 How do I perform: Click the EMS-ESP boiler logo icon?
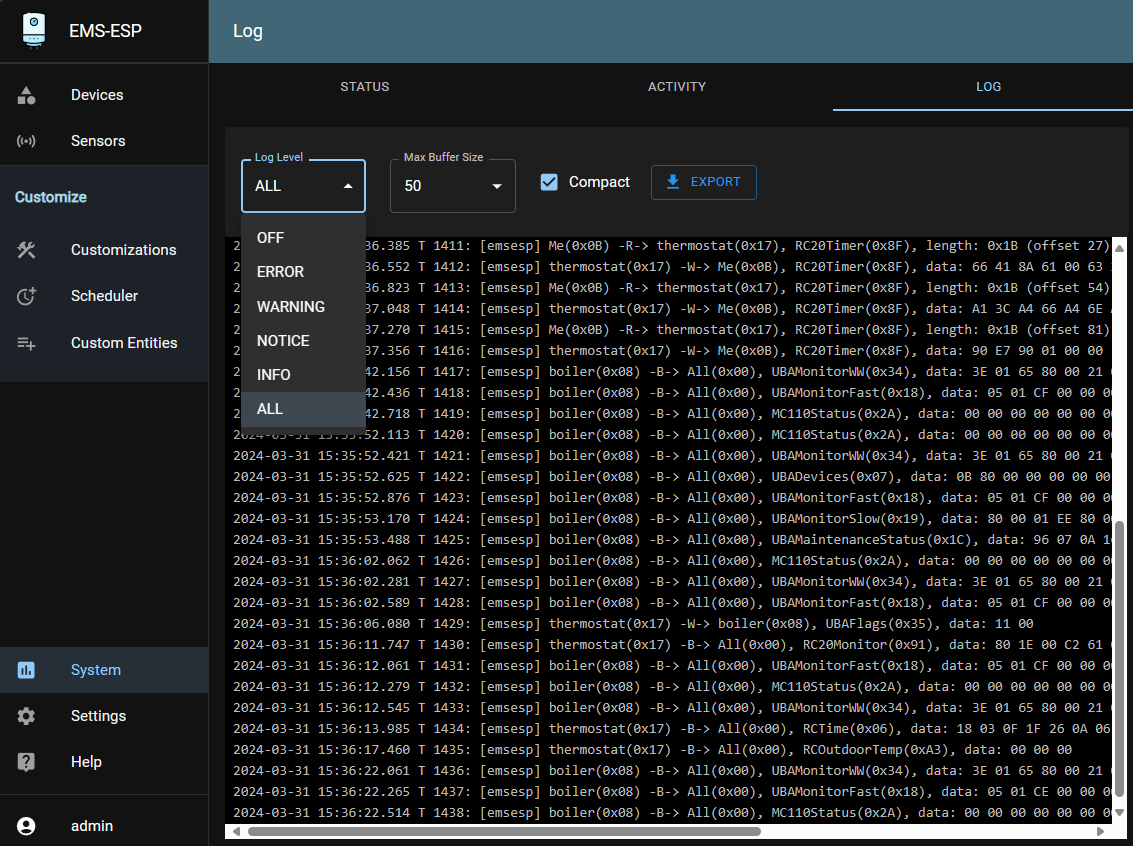(35, 30)
